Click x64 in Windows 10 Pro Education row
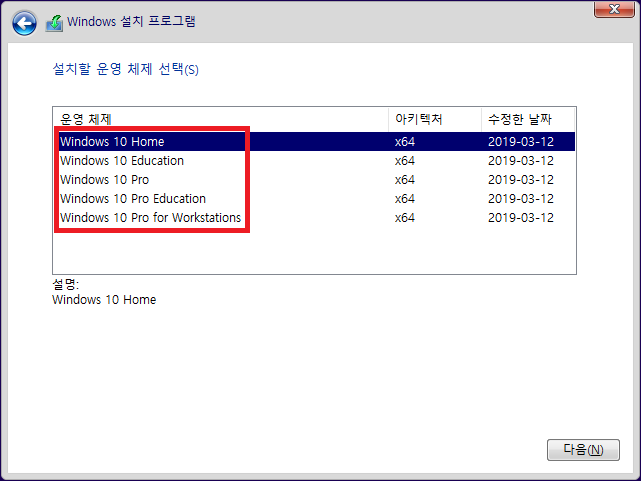 point(405,199)
